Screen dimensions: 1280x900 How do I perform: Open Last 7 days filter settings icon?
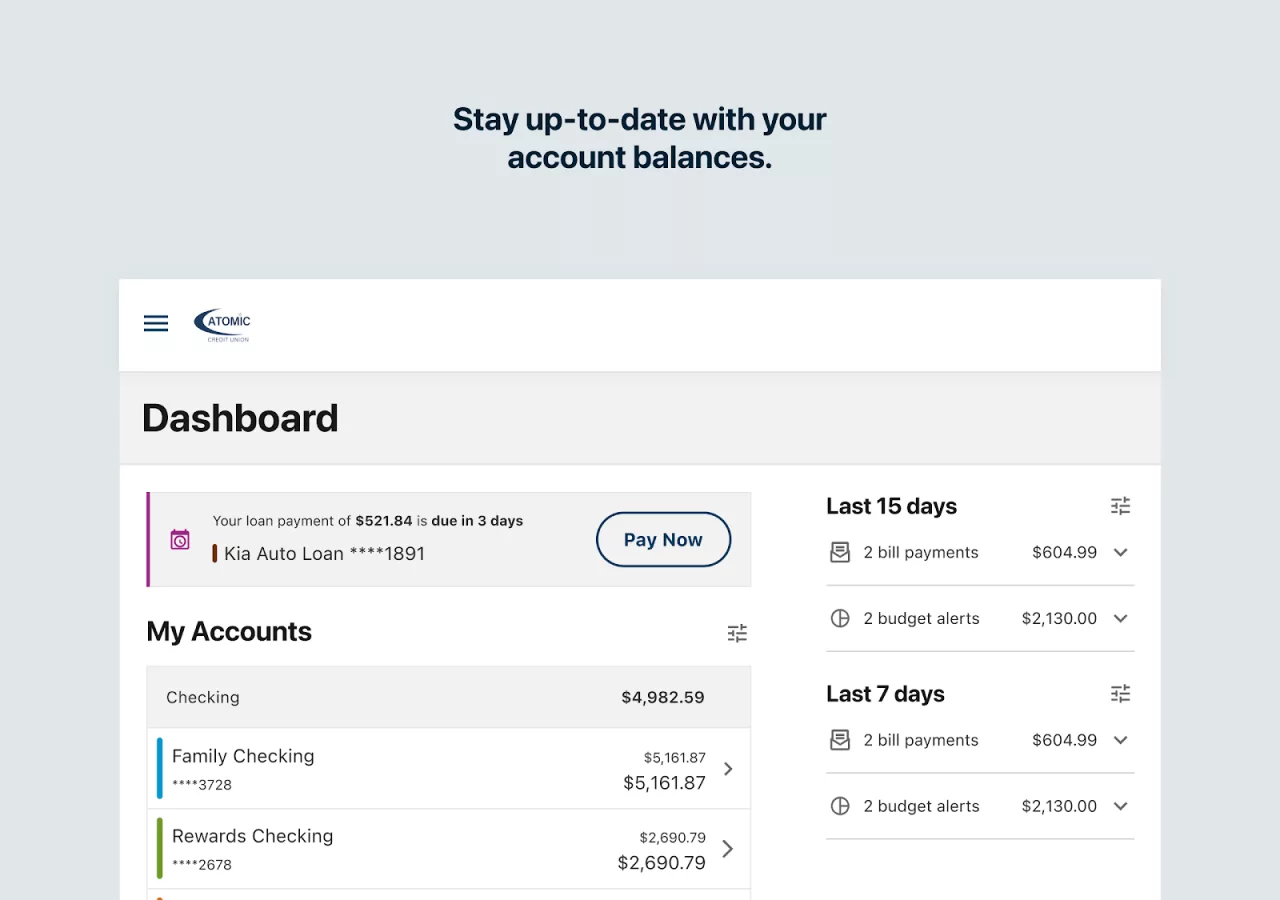pyautogui.click(x=1120, y=694)
